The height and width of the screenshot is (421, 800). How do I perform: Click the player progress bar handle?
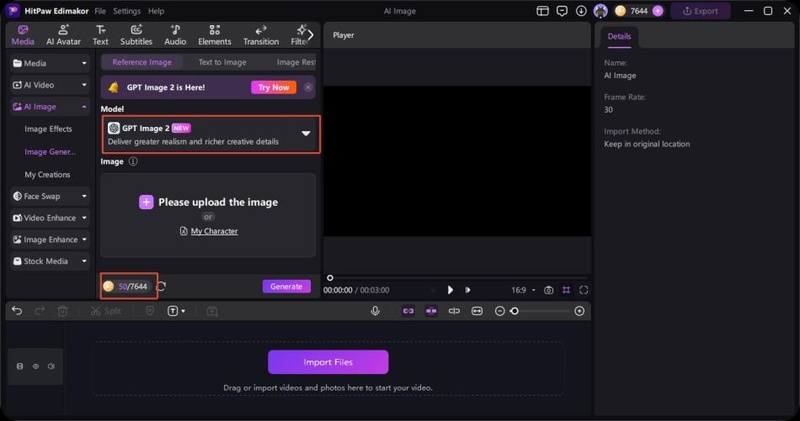(330, 278)
